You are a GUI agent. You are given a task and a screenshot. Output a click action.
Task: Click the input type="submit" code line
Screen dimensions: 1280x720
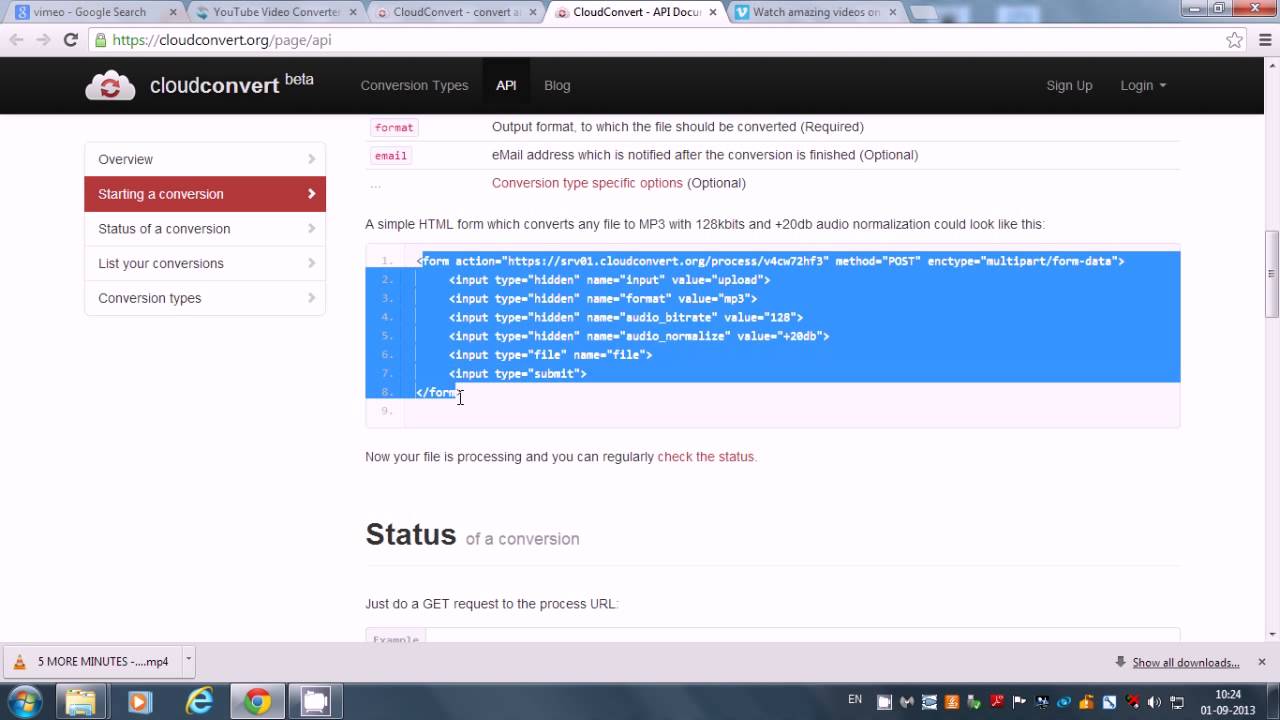point(518,374)
